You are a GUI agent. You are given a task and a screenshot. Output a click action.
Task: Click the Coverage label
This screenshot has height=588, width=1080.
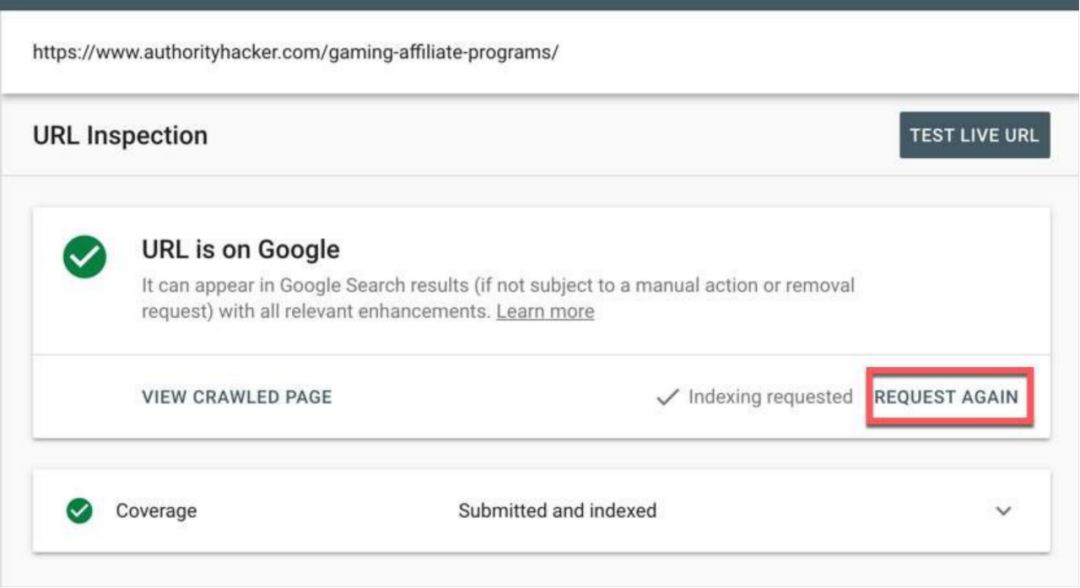click(x=156, y=511)
